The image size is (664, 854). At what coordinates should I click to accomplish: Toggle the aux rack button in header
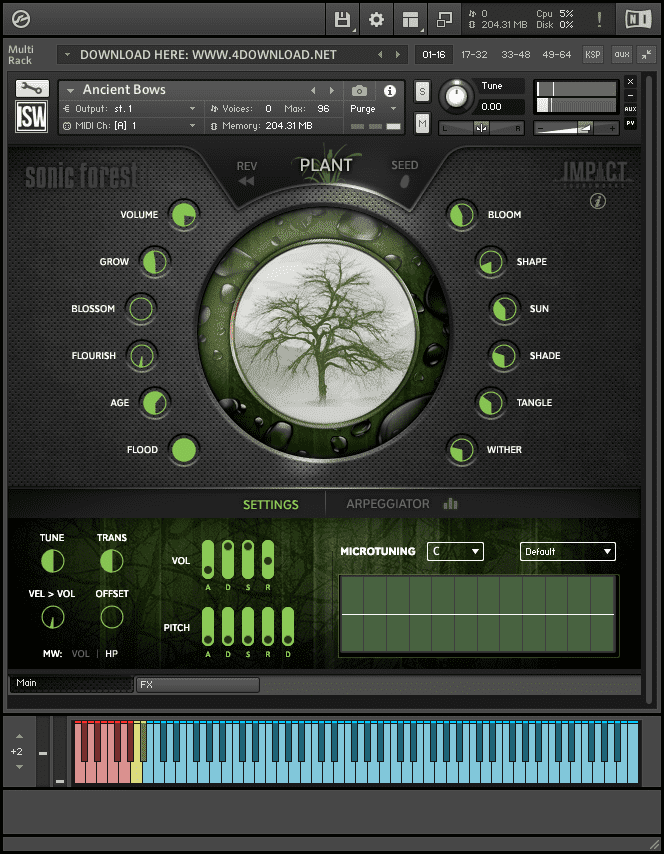click(x=622, y=54)
